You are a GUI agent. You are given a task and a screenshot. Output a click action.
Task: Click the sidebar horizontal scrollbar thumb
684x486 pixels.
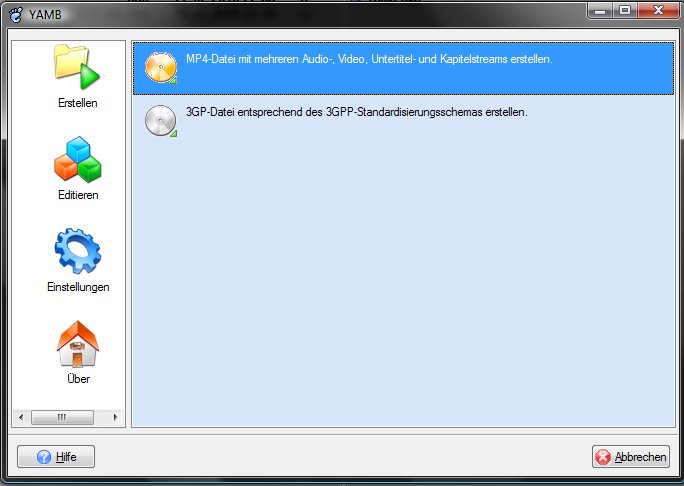[62, 418]
